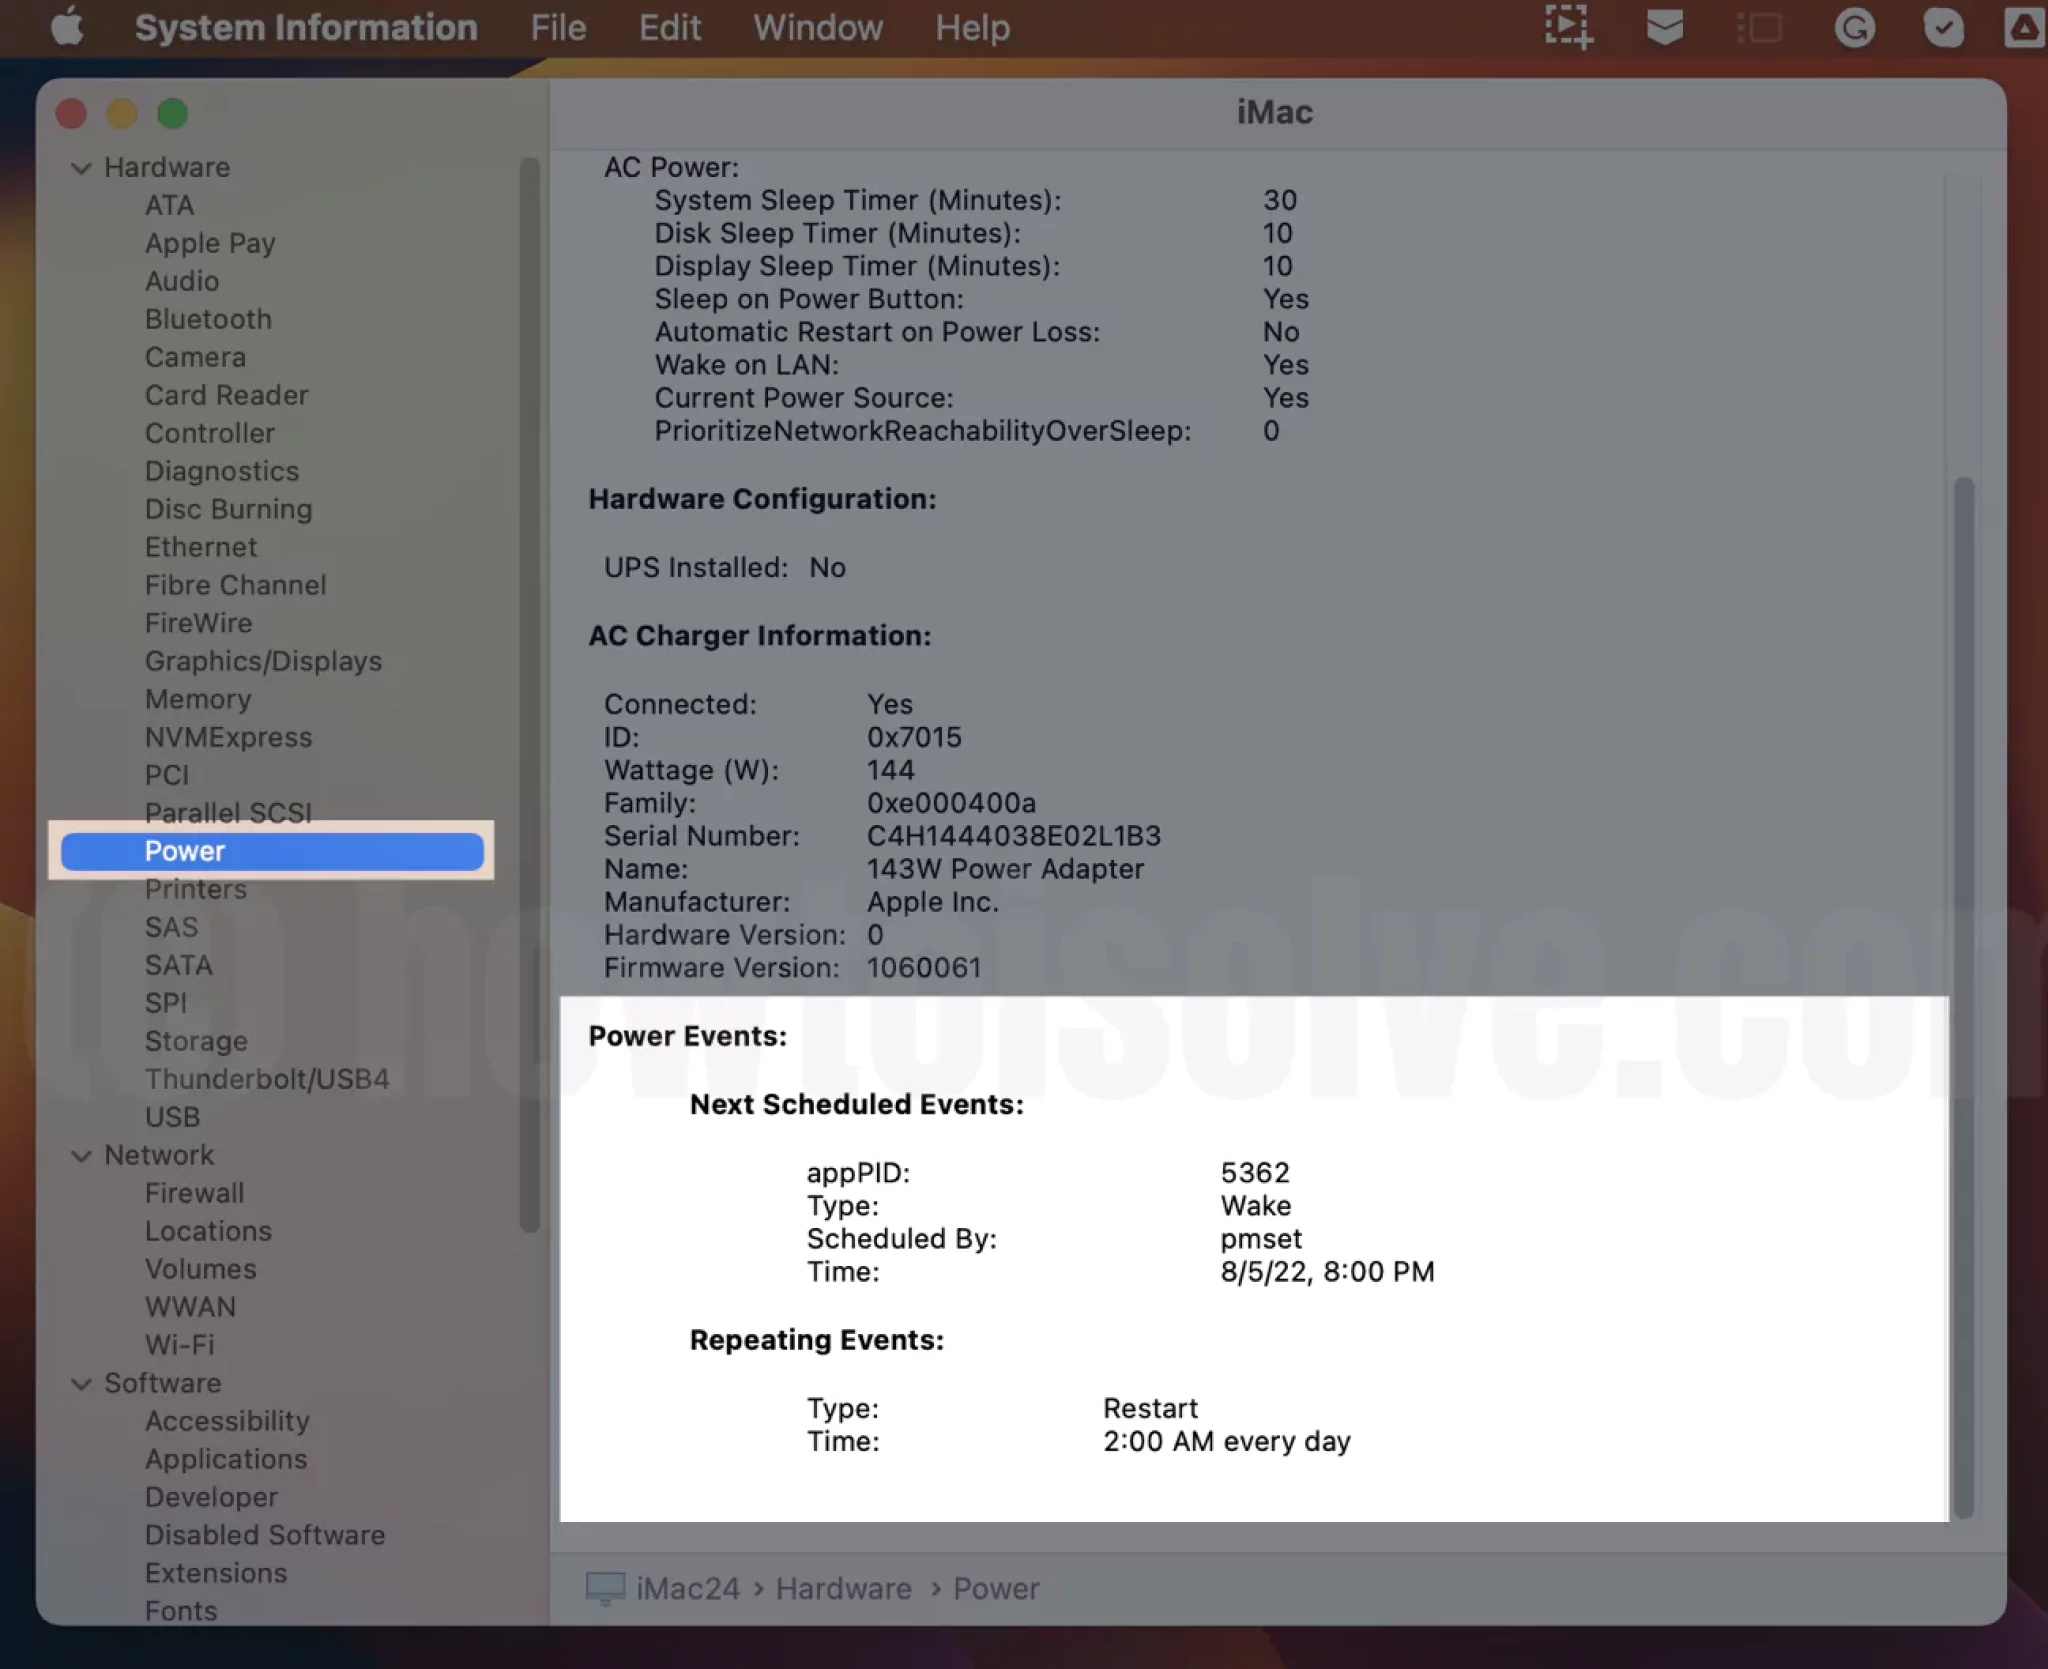Select Storage in the sidebar
This screenshot has height=1669, width=2048.
[196, 1041]
